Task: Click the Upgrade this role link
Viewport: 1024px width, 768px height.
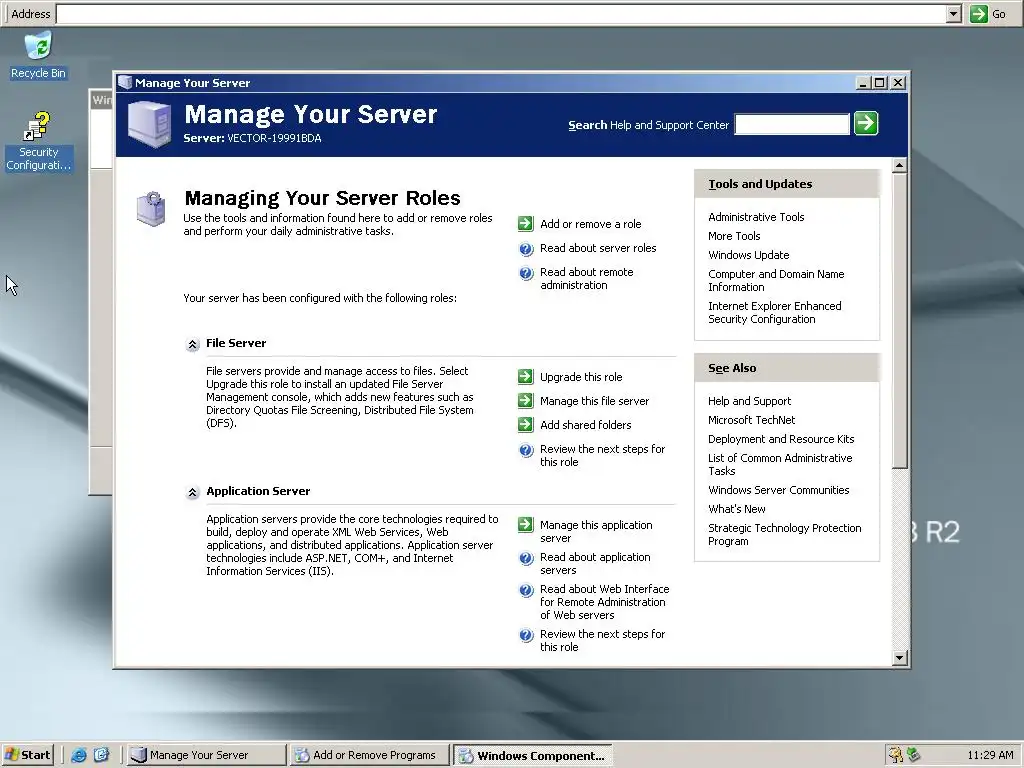Action: click(581, 377)
